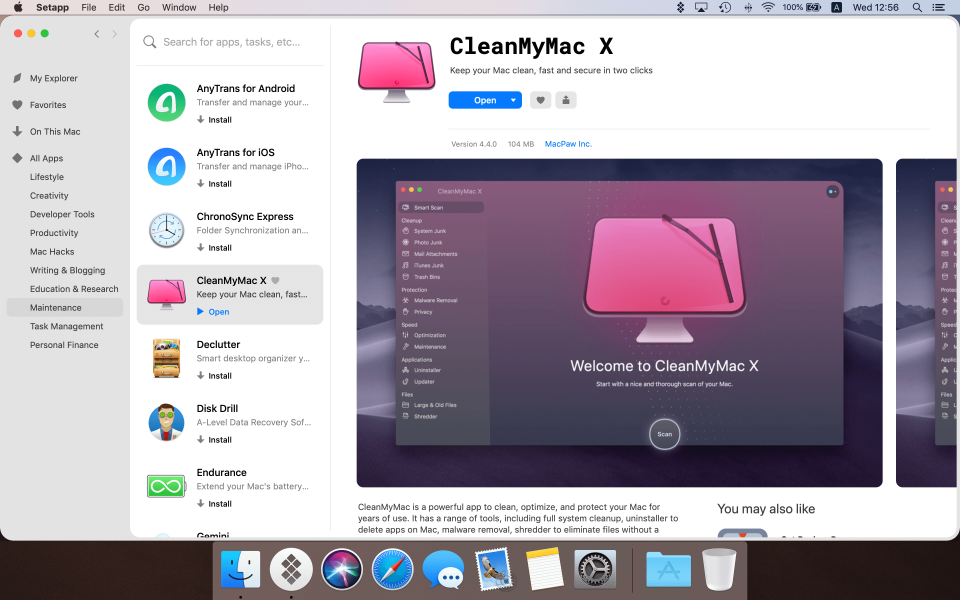Select the Declutter app icon

coord(166,358)
